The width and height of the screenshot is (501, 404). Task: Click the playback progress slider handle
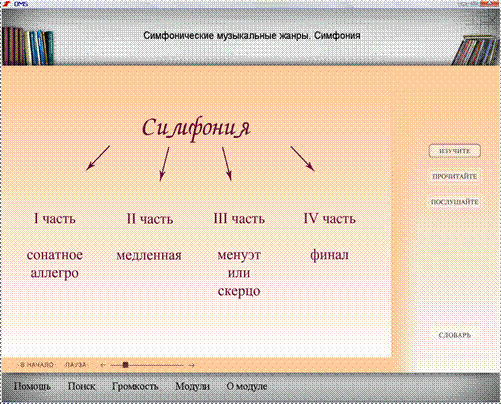[125, 365]
